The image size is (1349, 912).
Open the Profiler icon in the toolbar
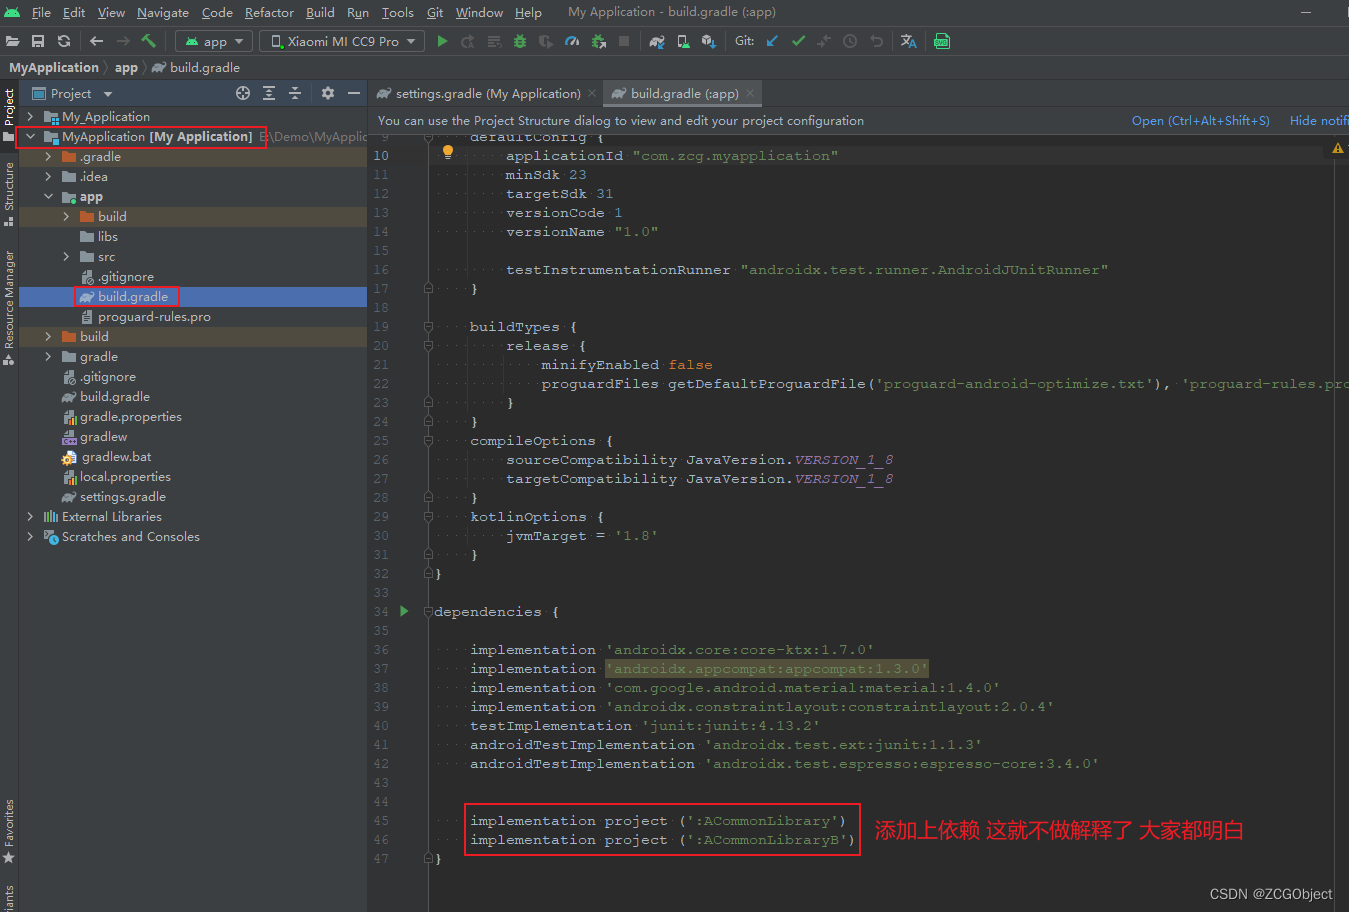coord(571,41)
